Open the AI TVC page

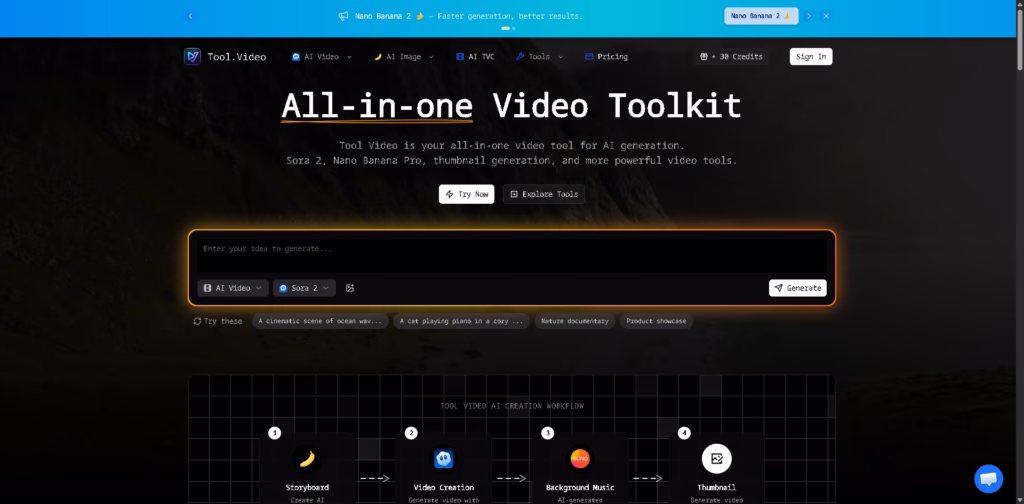click(475, 57)
